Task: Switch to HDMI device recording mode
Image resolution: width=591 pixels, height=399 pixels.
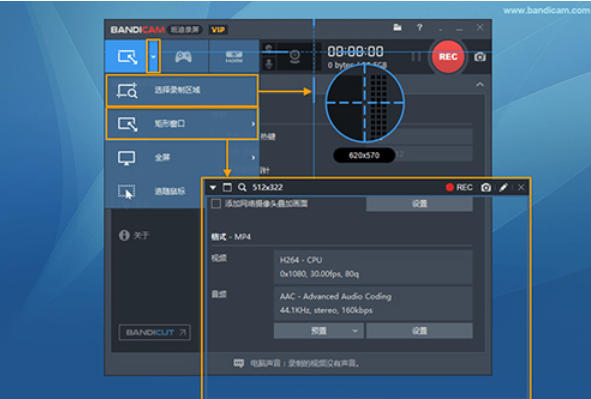Action: coord(234,57)
